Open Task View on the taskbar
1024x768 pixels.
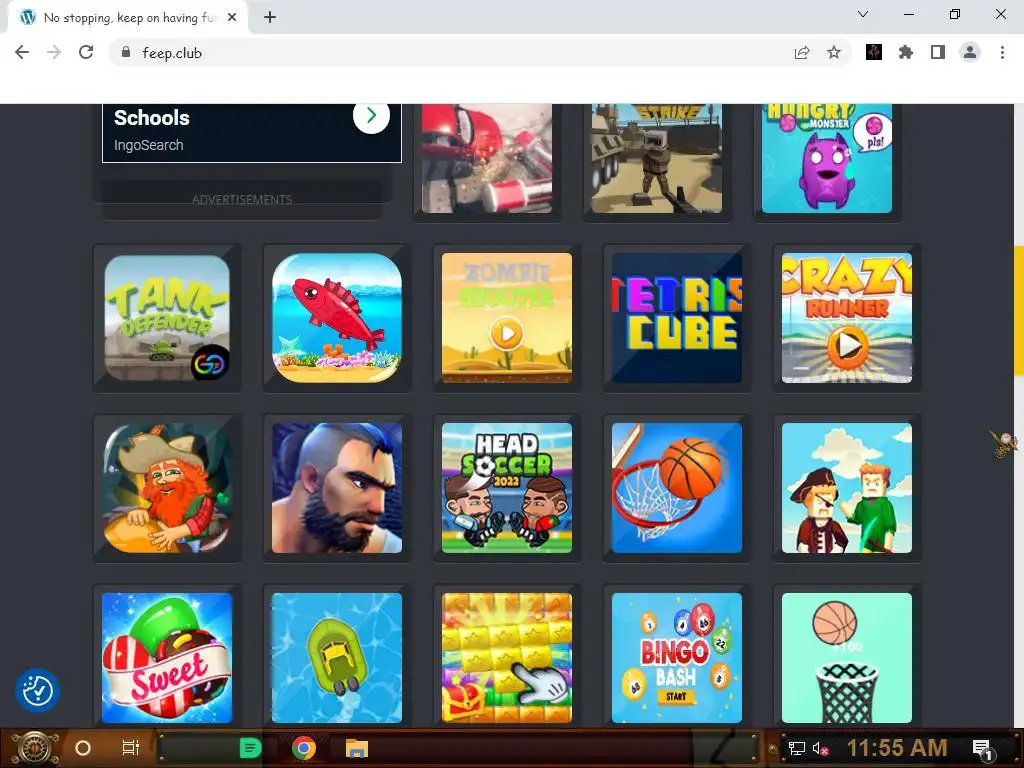[x=131, y=748]
